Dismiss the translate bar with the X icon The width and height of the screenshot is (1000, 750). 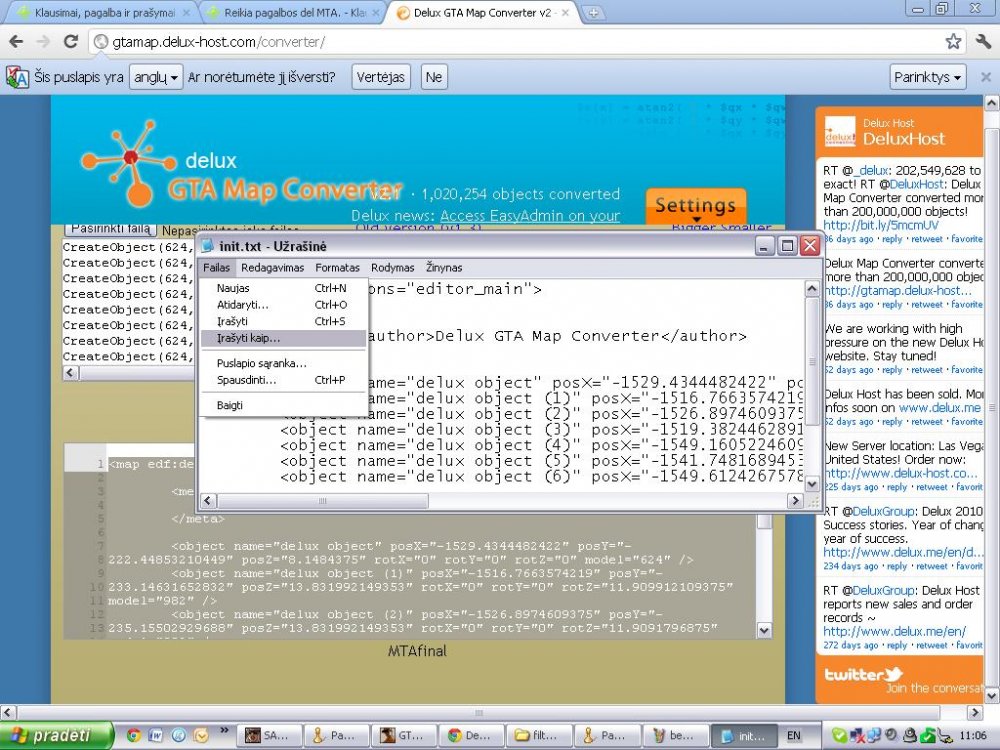click(x=985, y=77)
